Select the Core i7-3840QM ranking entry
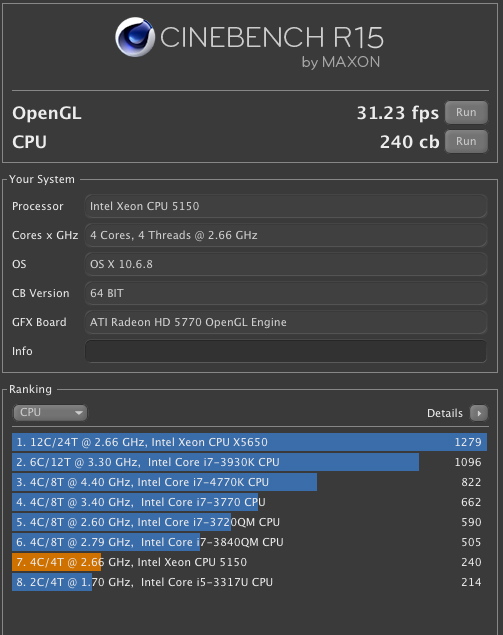 249,542
